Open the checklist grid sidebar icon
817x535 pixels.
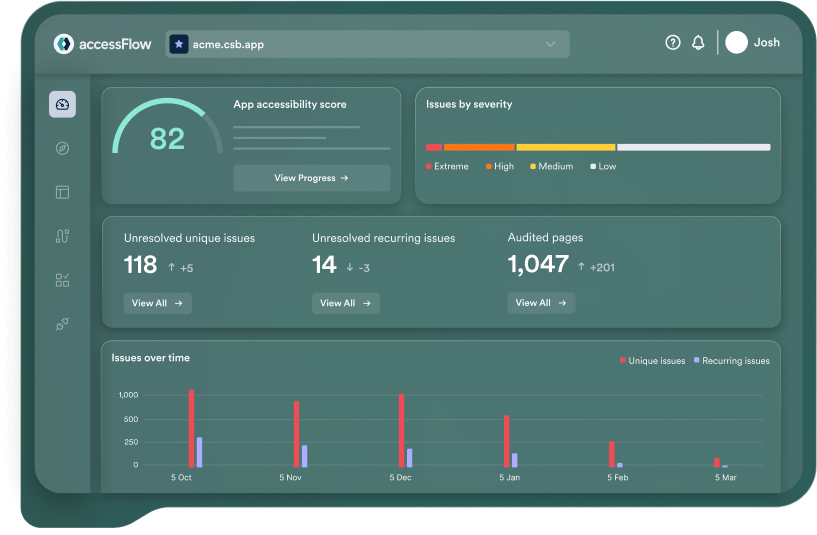tap(62, 280)
